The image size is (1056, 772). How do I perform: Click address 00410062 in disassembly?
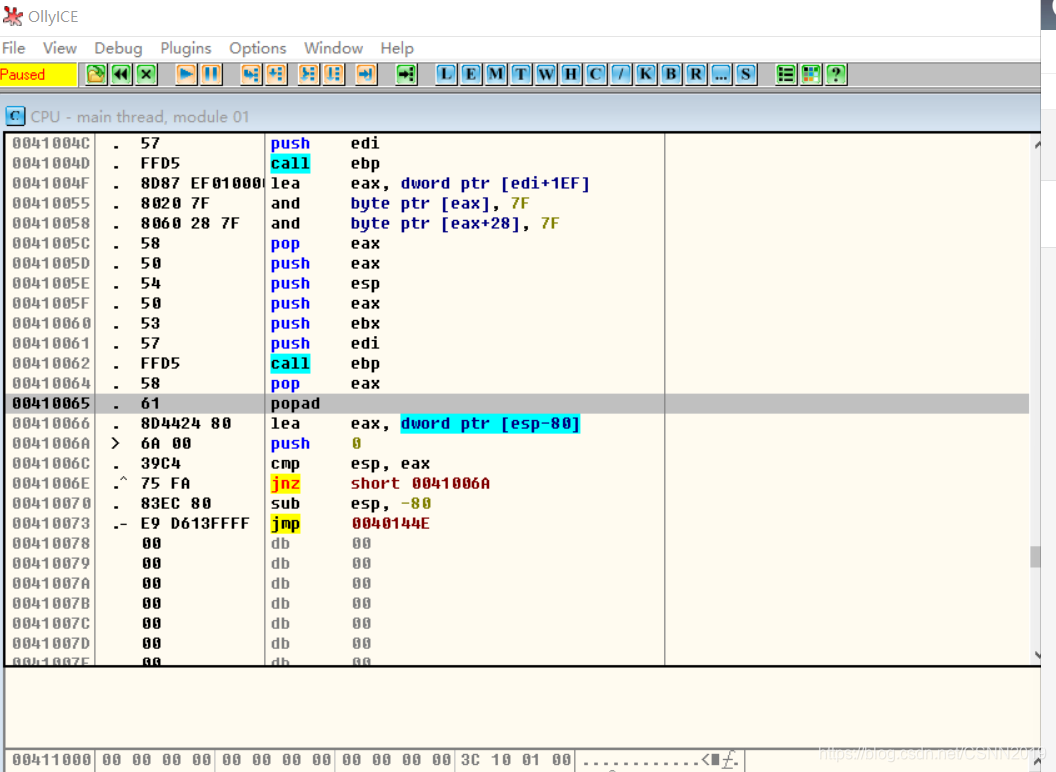(51, 363)
